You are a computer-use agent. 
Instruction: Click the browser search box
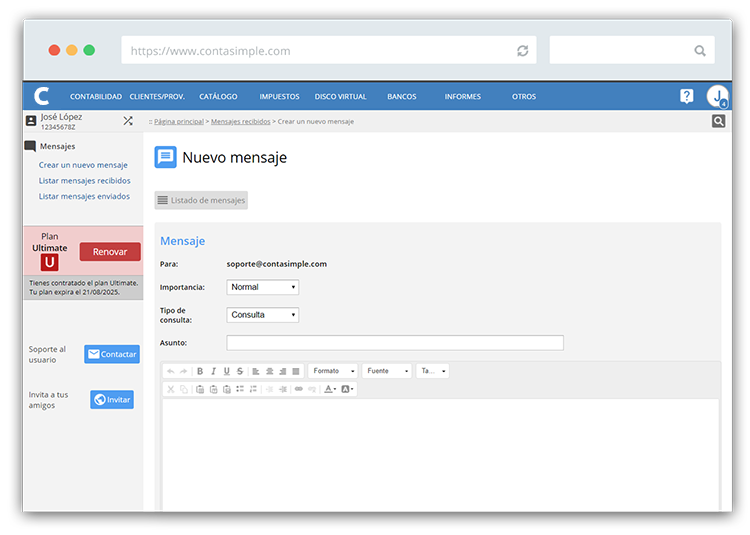[632, 50]
